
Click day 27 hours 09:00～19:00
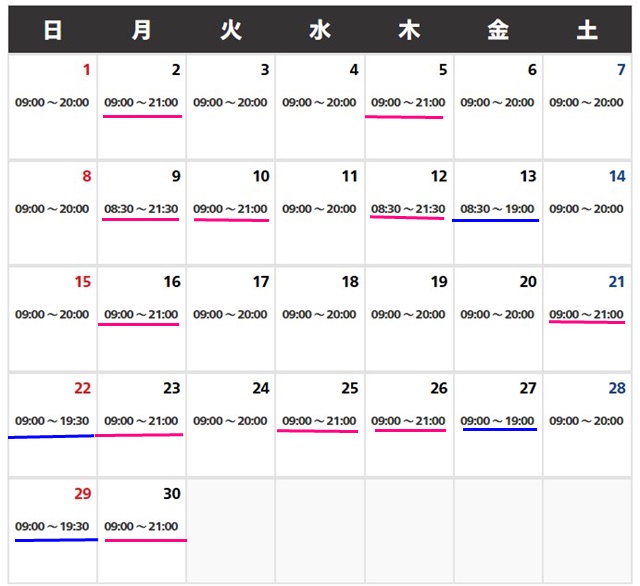pos(497,421)
